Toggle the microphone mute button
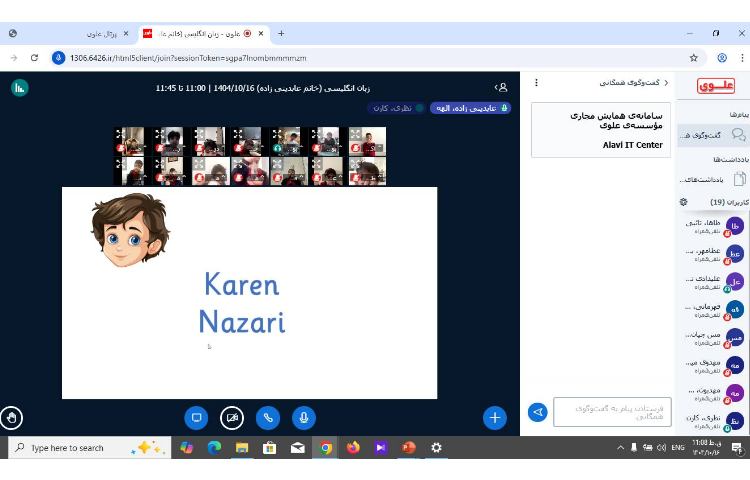750x480 pixels. point(303,417)
